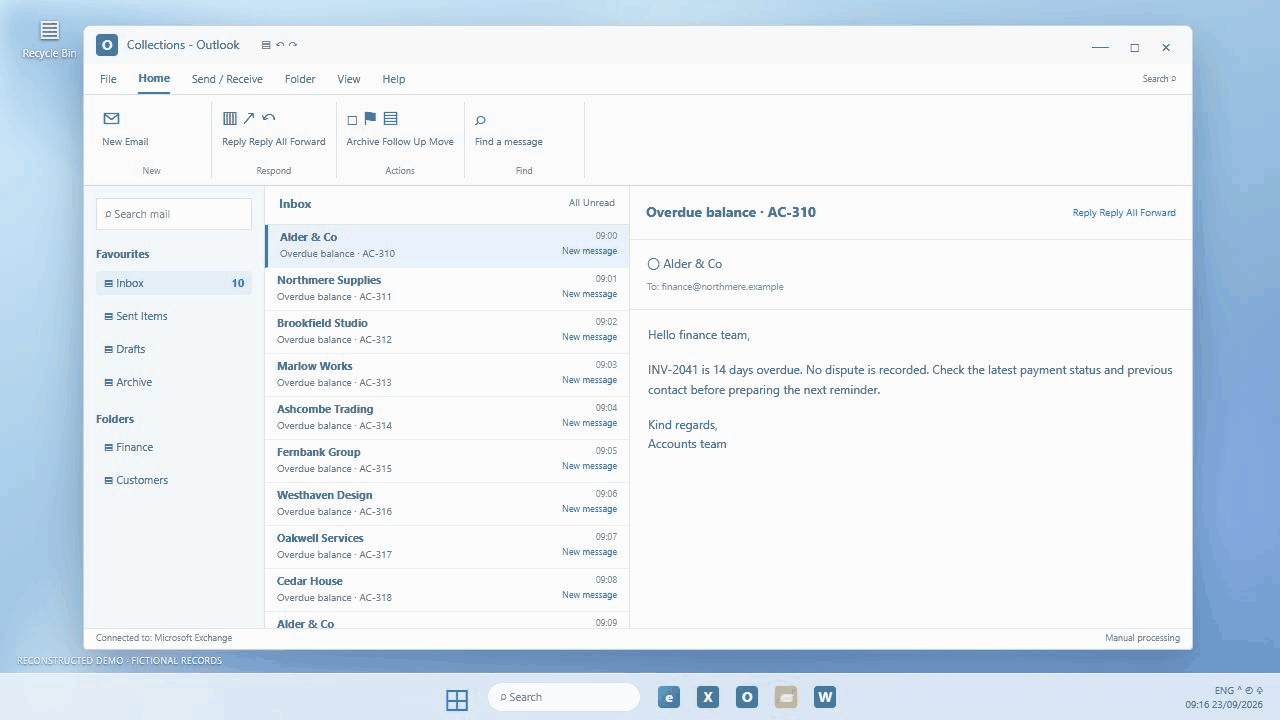1280x720 pixels.
Task: Click the list icon beside the window title
Action: pyautogui.click(x=266, y=45)
